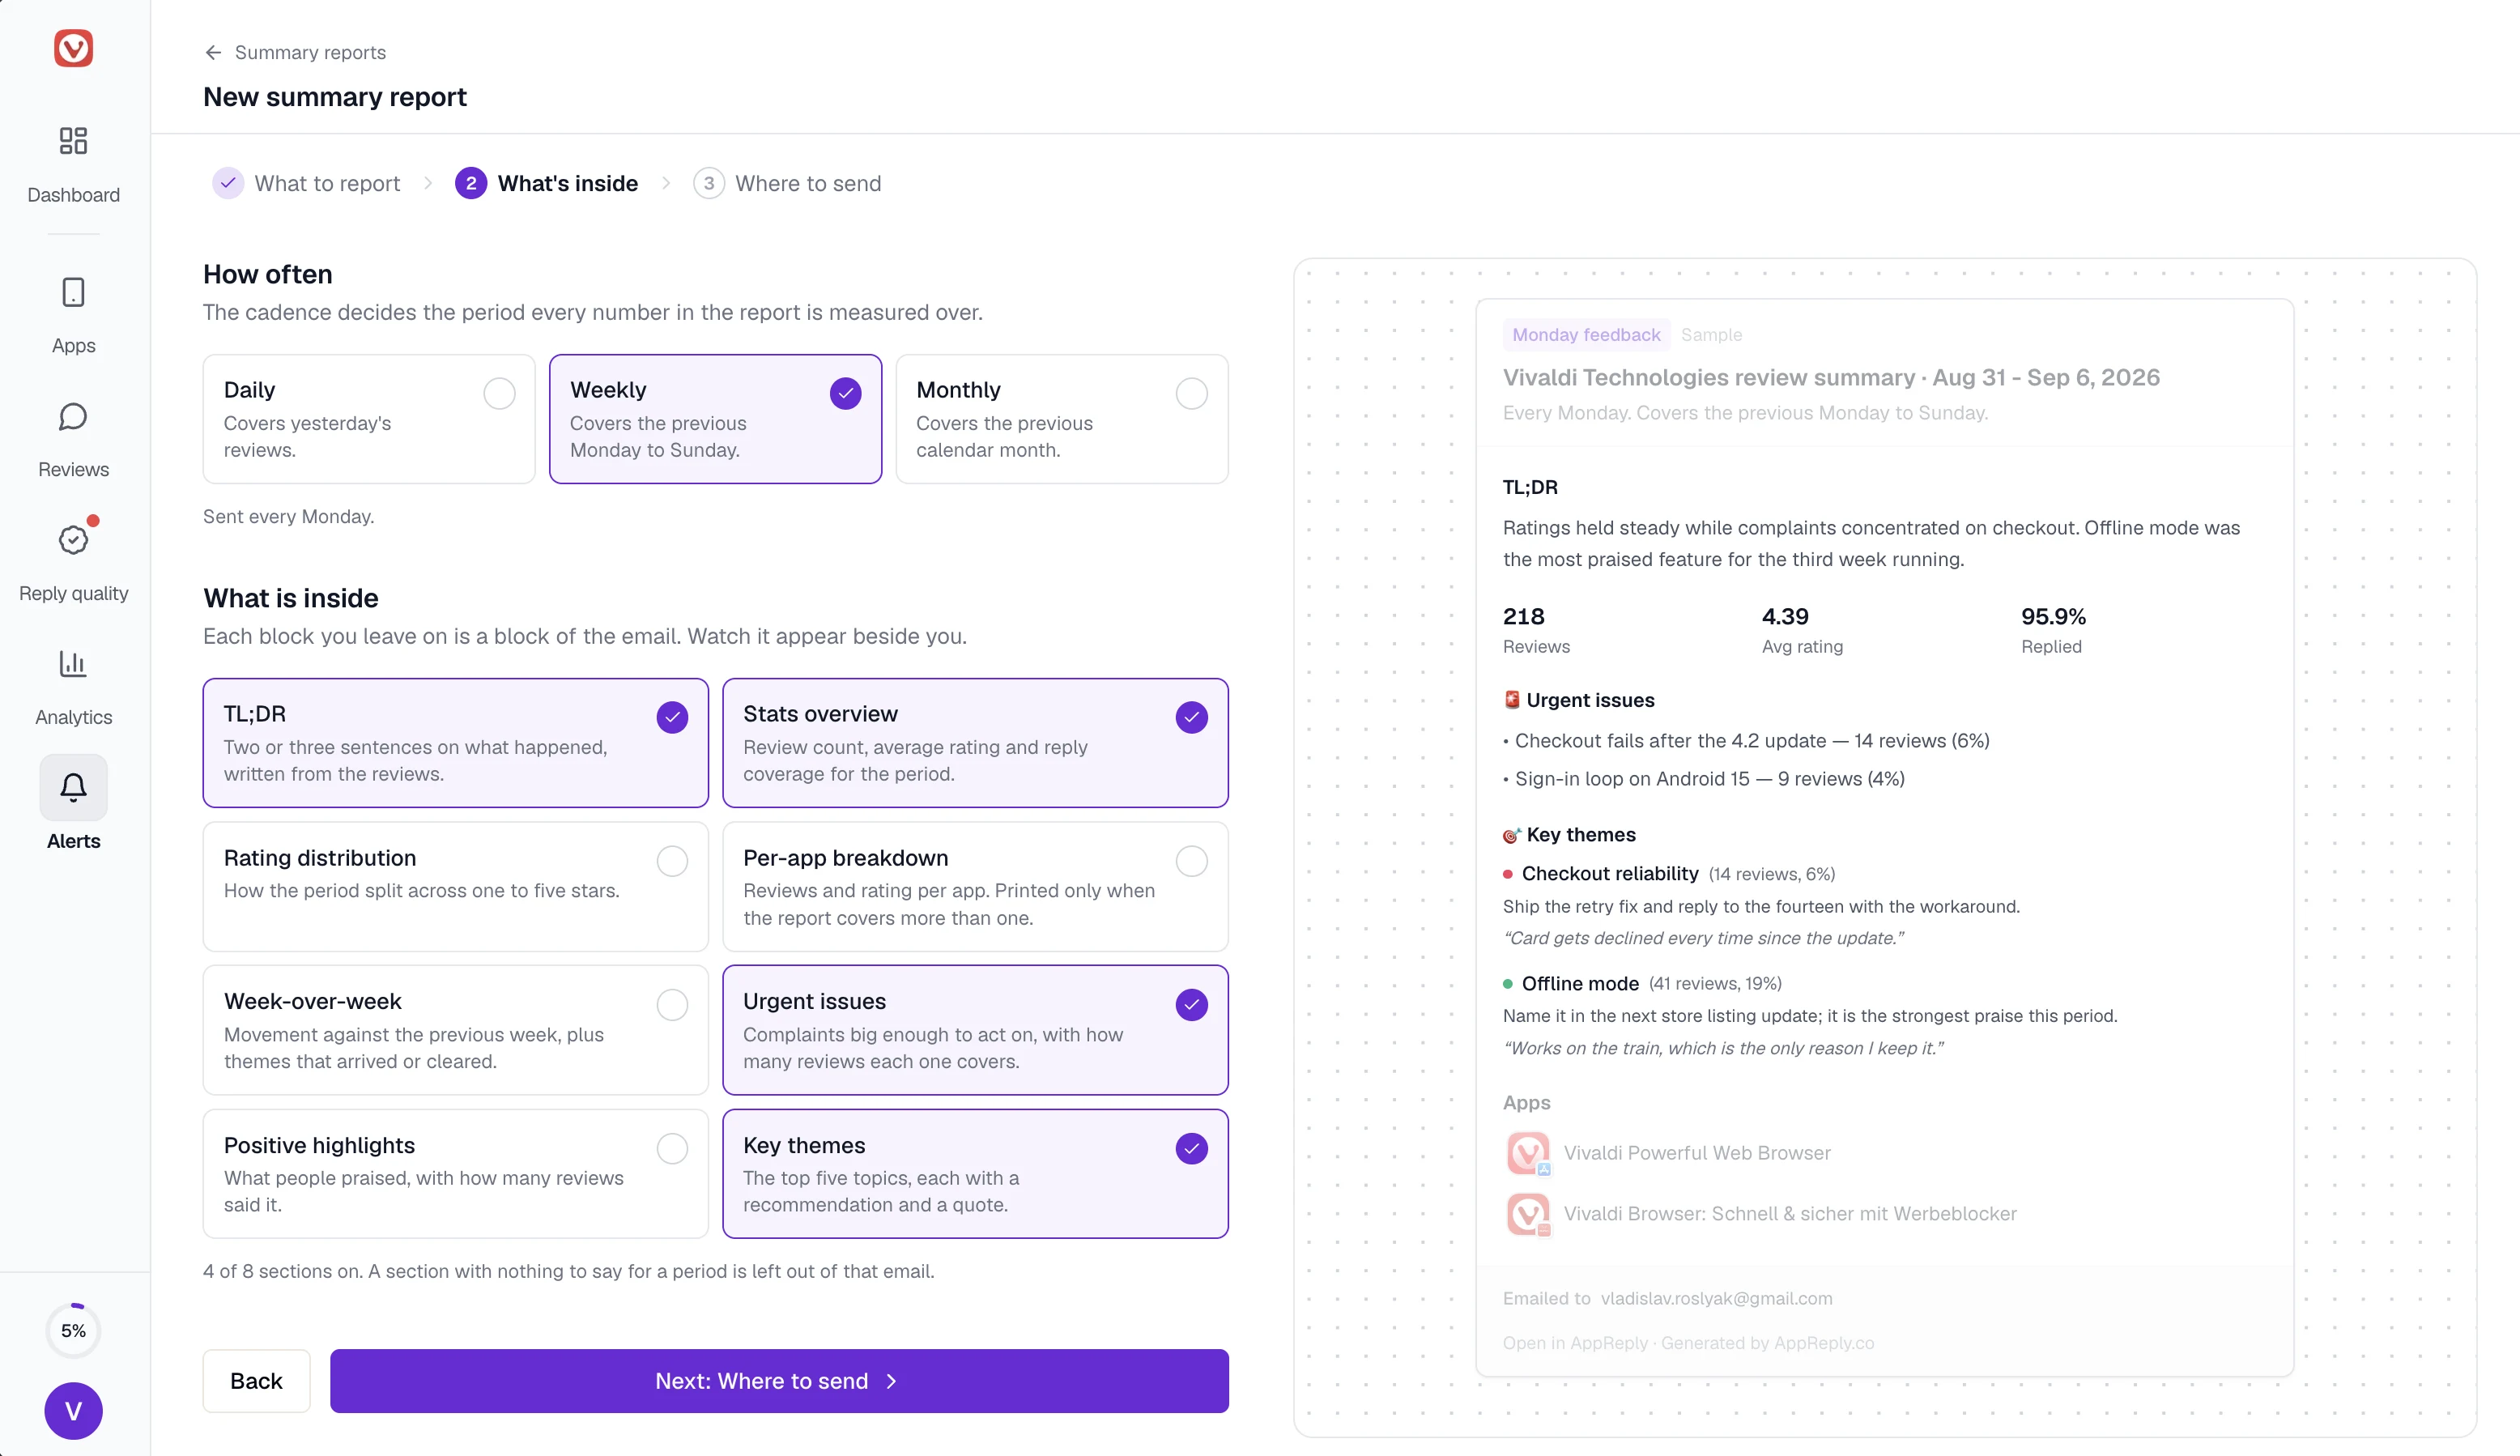Click the '95.9%' replied value
Image resolution: width=2520 pixels, height=1456 pixels.
(2053, 616)
